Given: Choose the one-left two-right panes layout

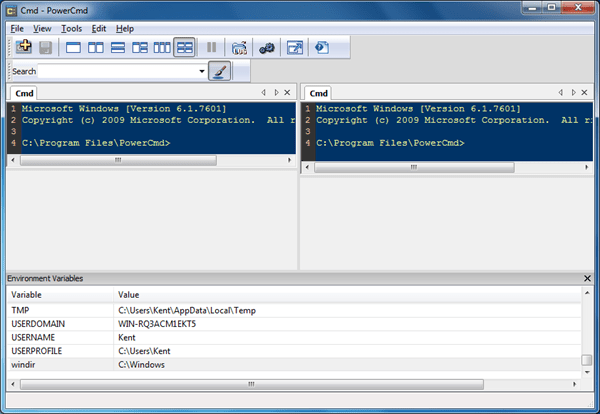Looking at the screenshot, I should click(140, 47).
